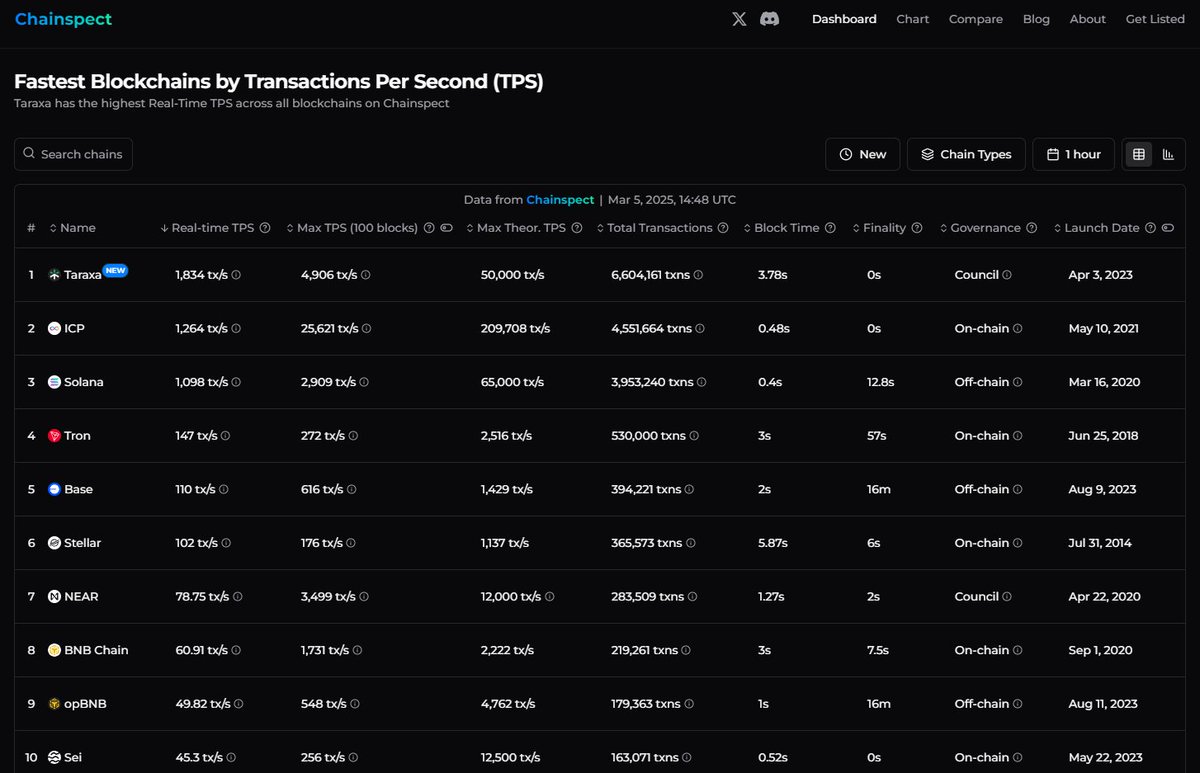Switch to bar chart view icon
1200x773 pixels.
pyautogui.click(x=1168, y=154)
